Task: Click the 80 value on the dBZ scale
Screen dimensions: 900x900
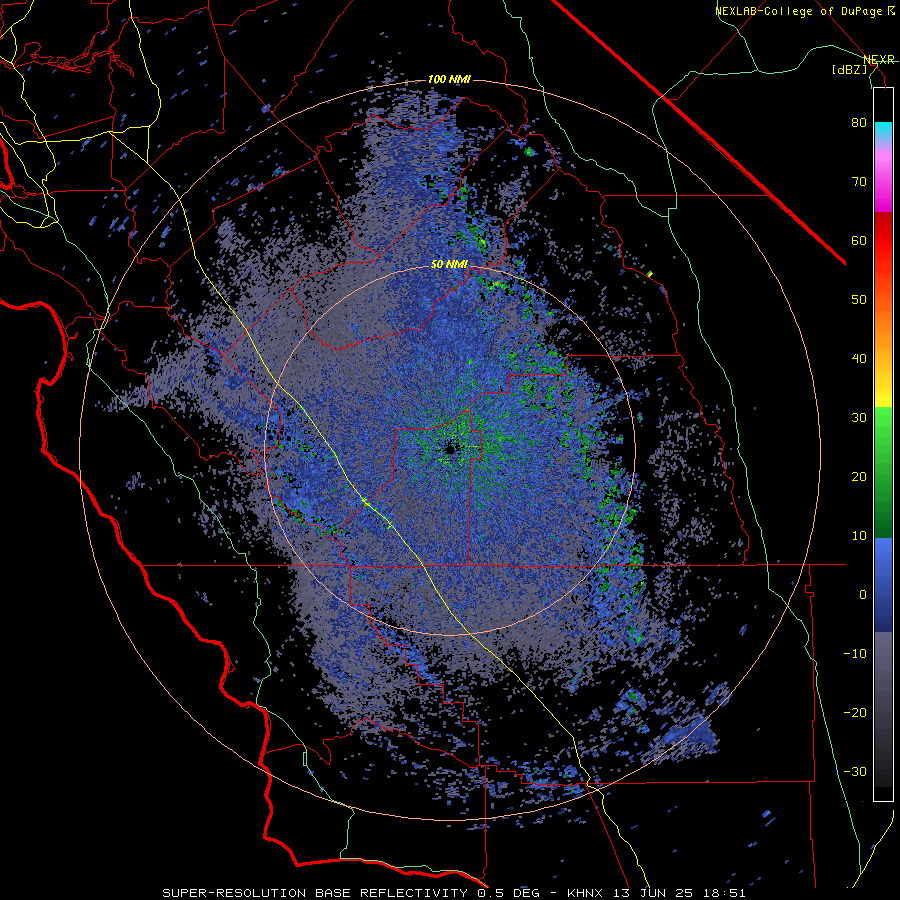Action: pos(859,123)
